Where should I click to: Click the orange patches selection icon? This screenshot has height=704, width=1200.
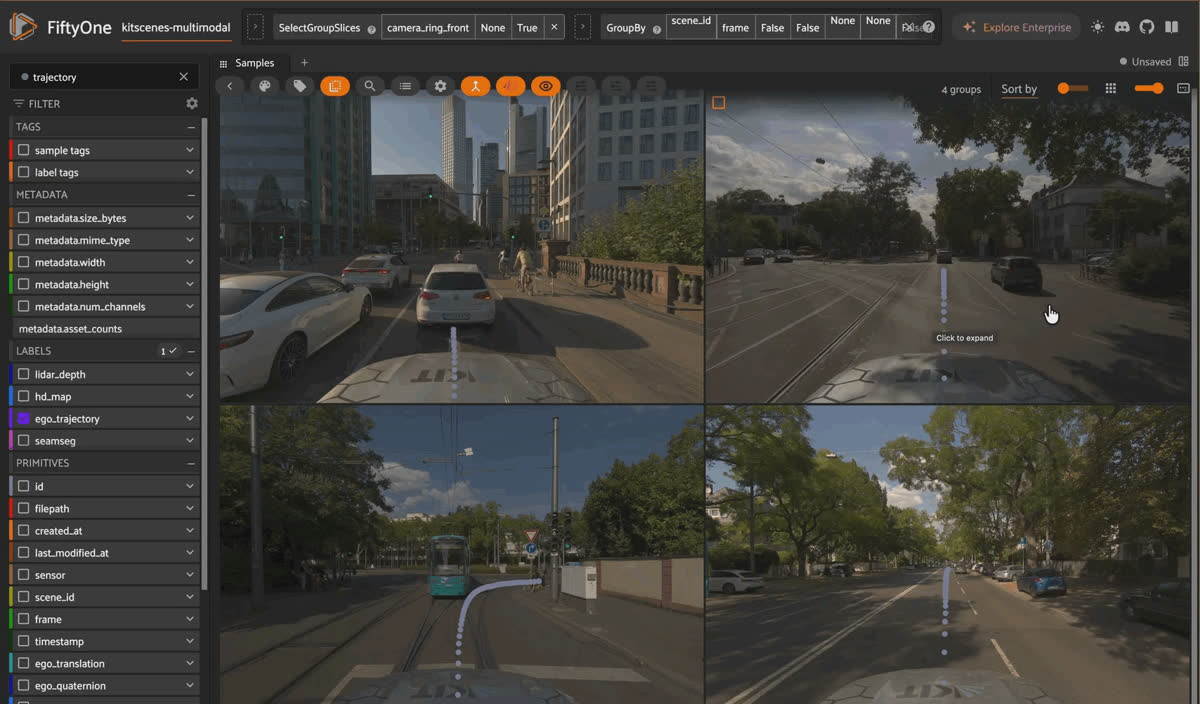point(335,86)
